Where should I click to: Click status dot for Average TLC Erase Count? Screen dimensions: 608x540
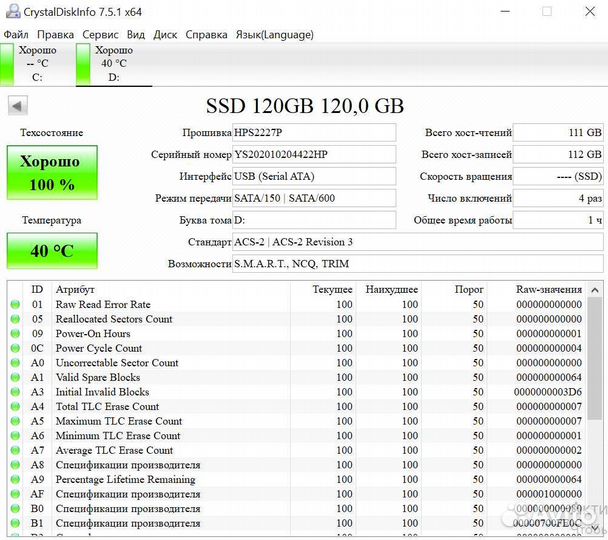coord(15,450)
